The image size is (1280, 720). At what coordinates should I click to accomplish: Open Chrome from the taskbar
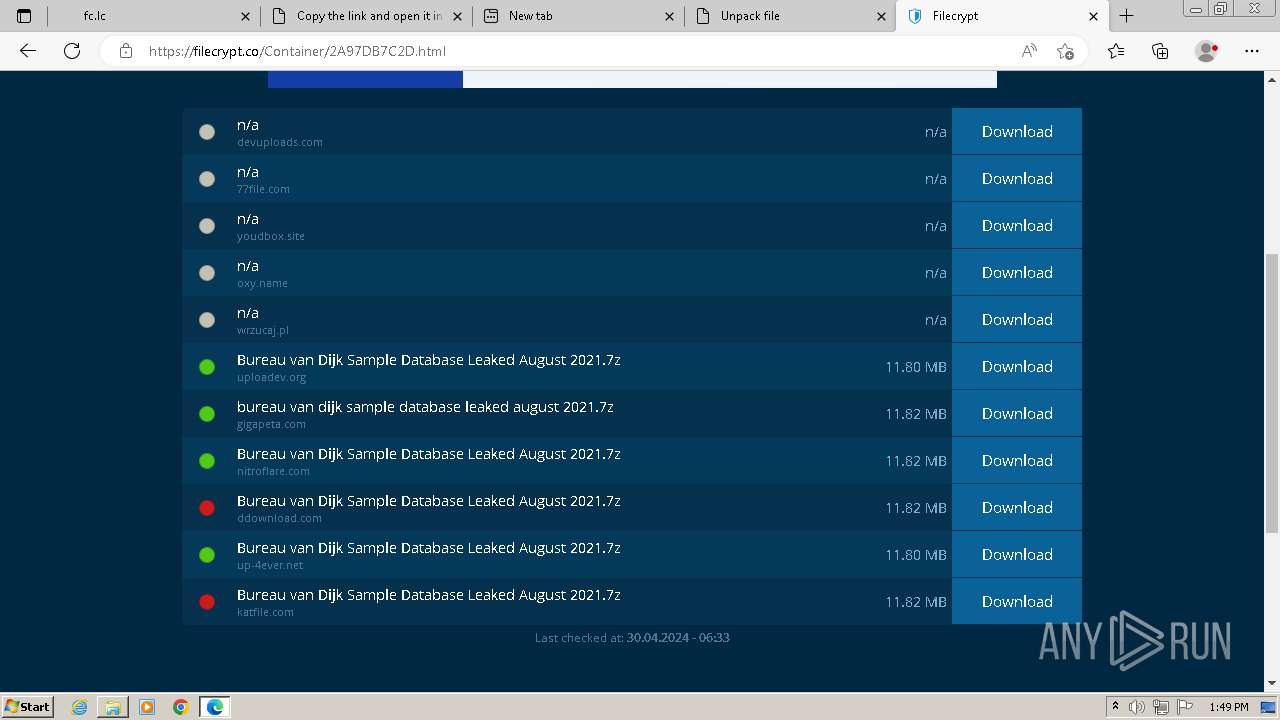181,707
